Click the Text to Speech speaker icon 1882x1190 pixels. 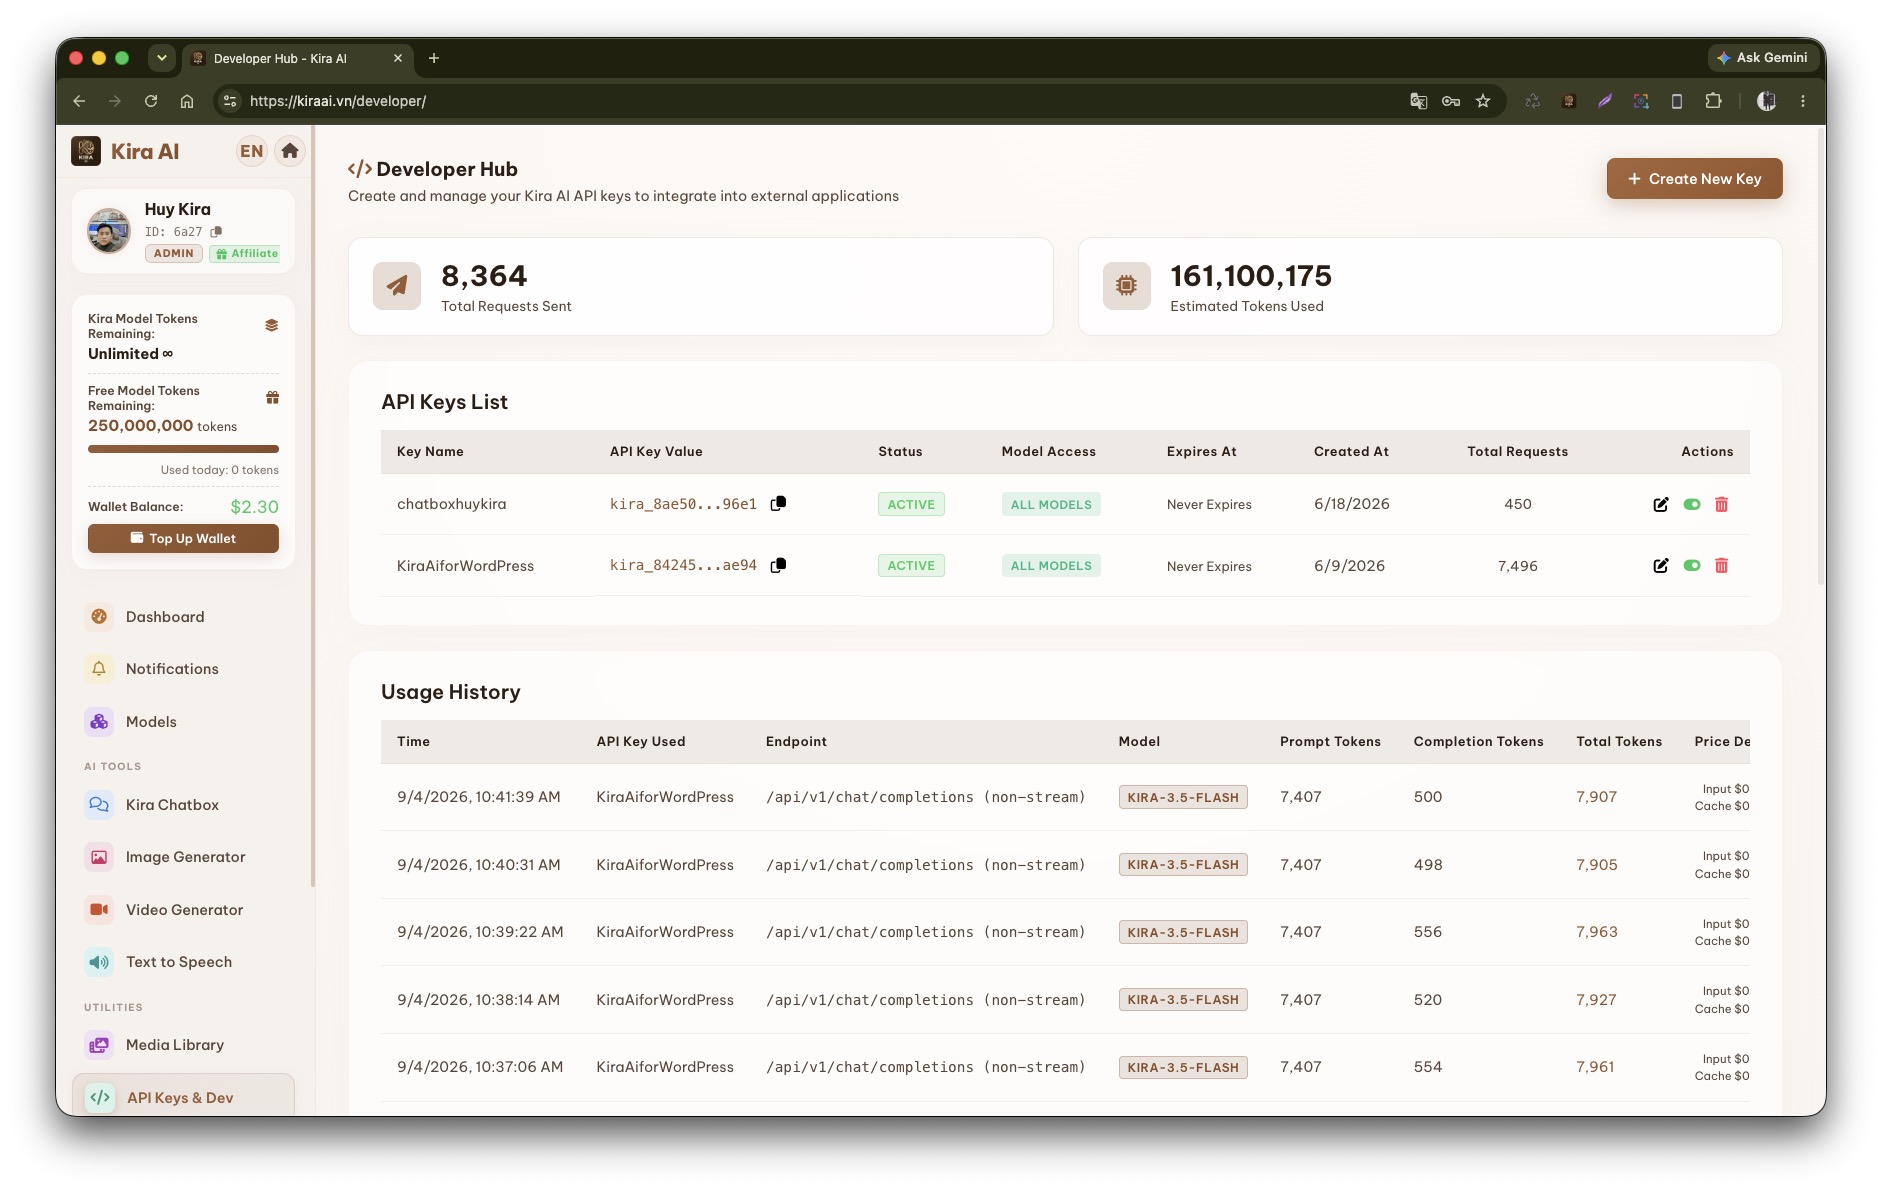click(99, 962)
